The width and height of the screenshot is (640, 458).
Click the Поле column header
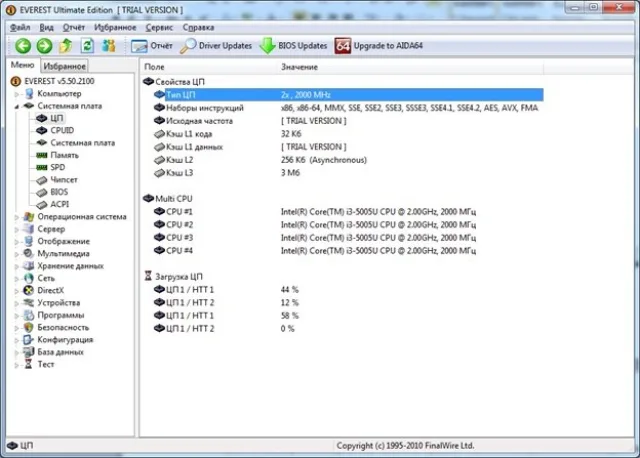[x=209, y=67]
